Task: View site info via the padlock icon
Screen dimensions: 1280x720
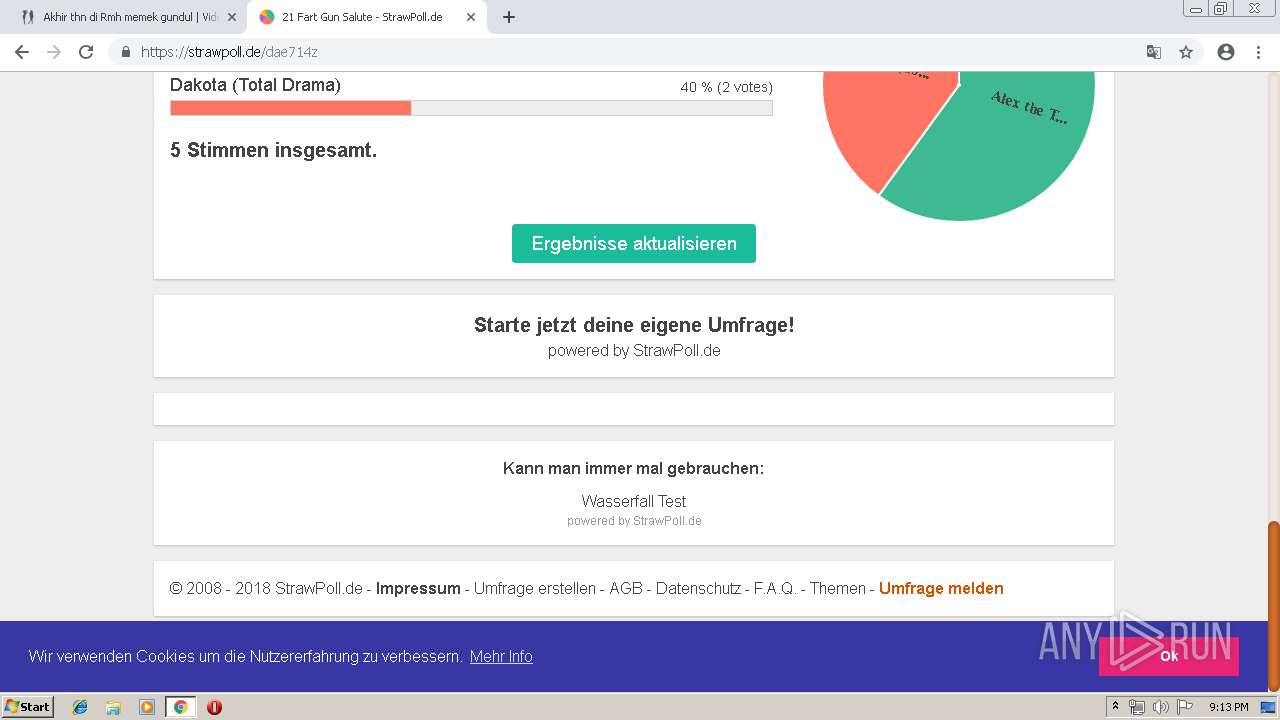Action: coord(126,52)
